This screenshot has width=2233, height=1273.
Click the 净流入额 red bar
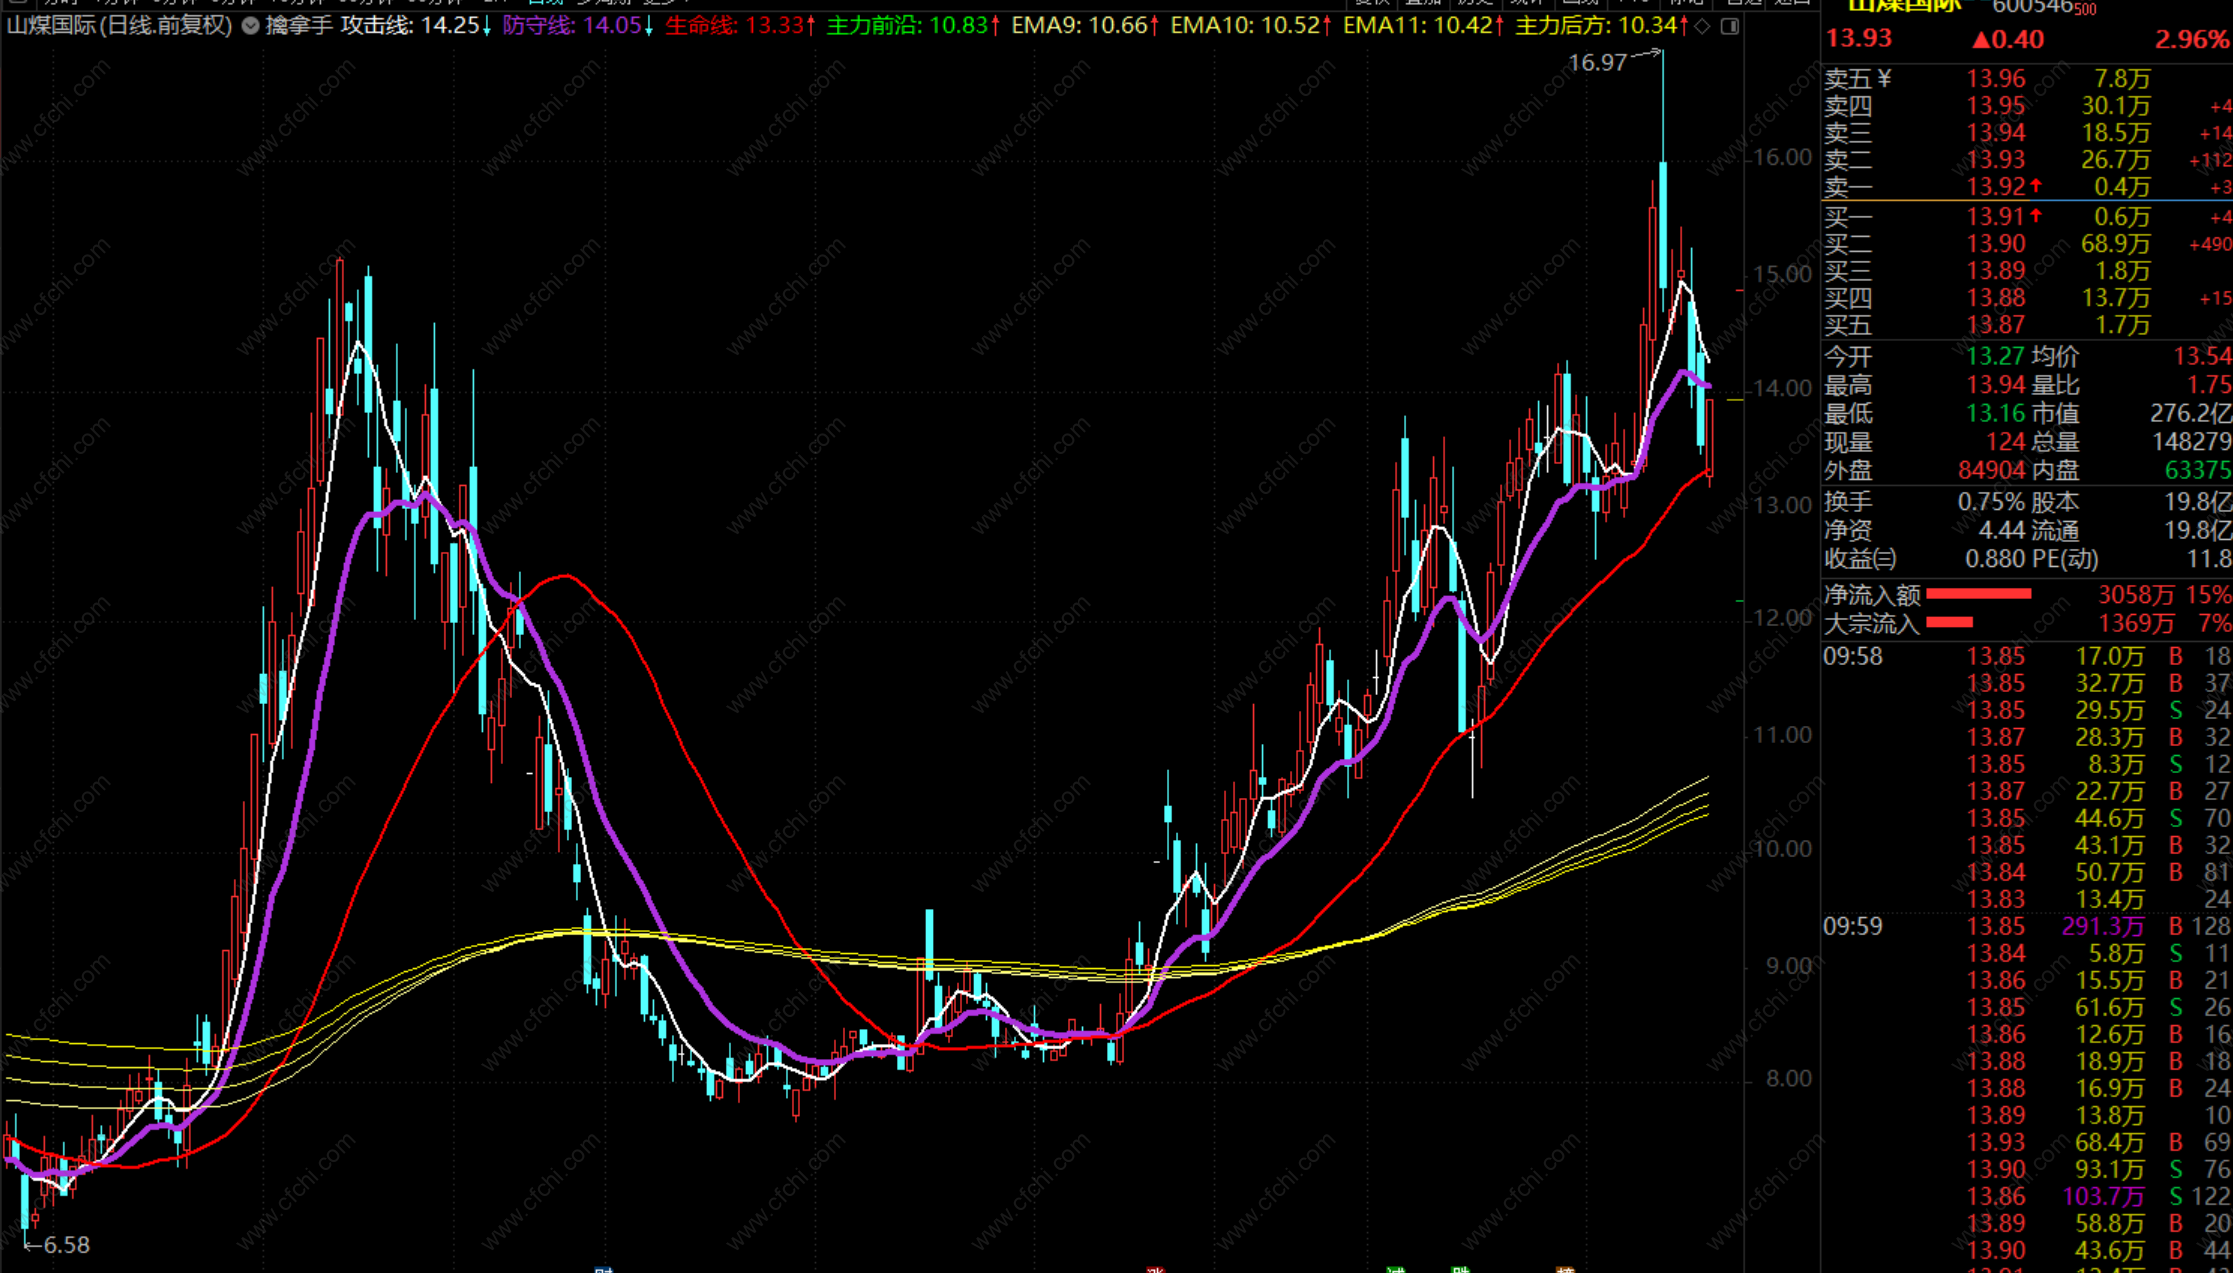coord(1978,594)
